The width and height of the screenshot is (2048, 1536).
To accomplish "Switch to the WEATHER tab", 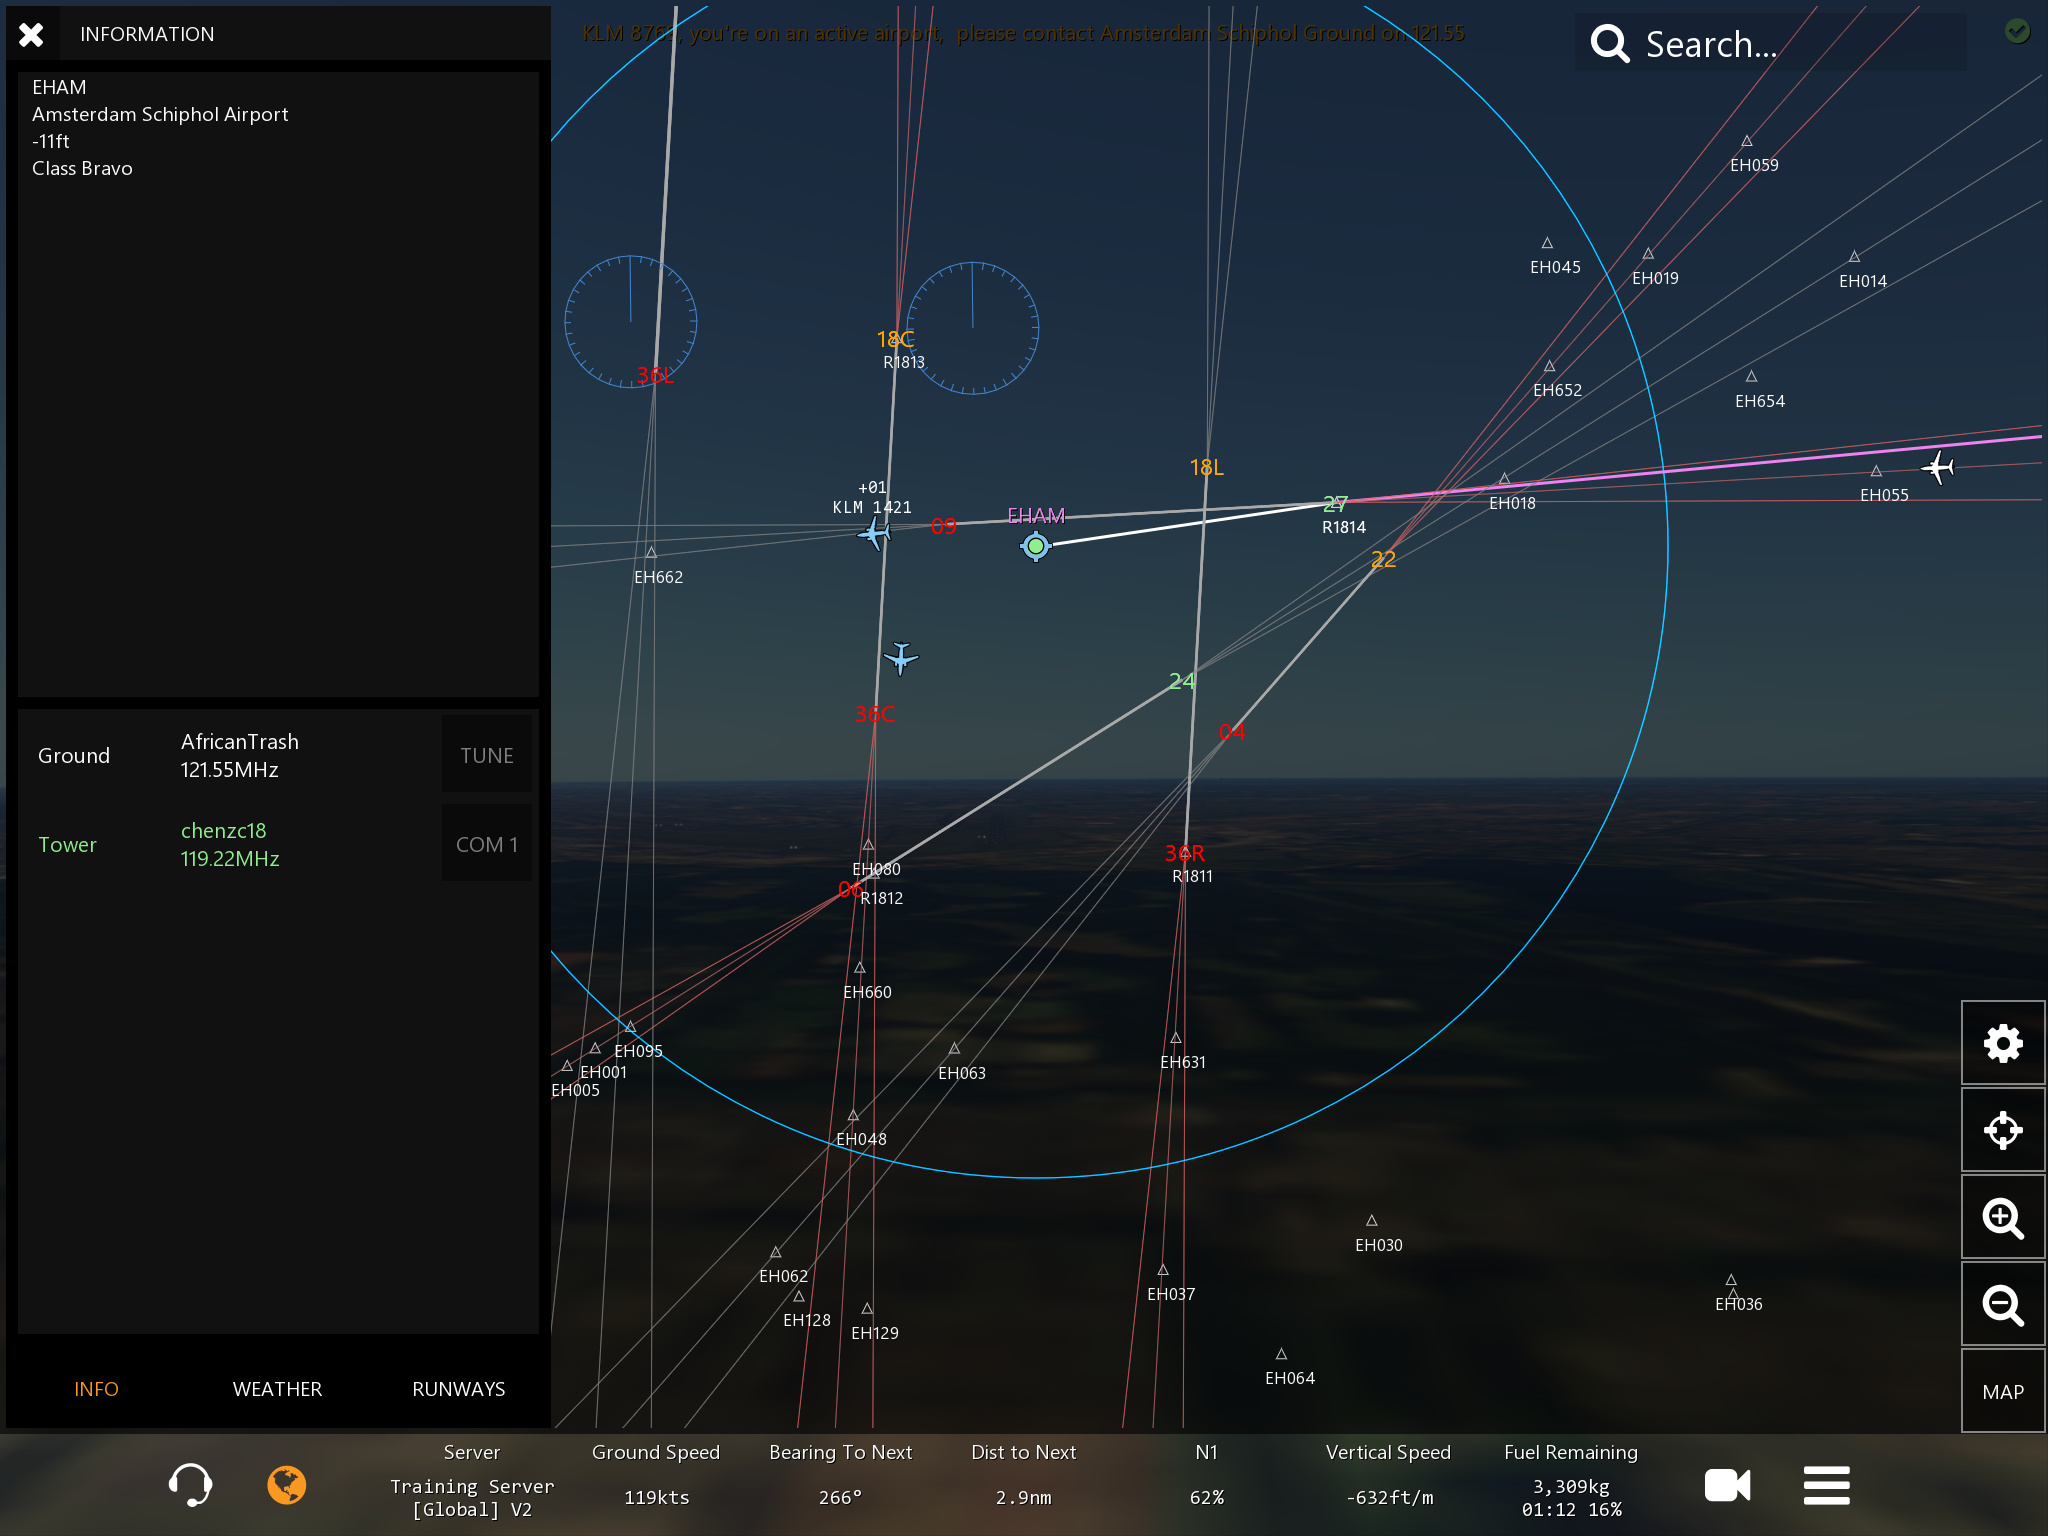I will (x=277, y=1389).
